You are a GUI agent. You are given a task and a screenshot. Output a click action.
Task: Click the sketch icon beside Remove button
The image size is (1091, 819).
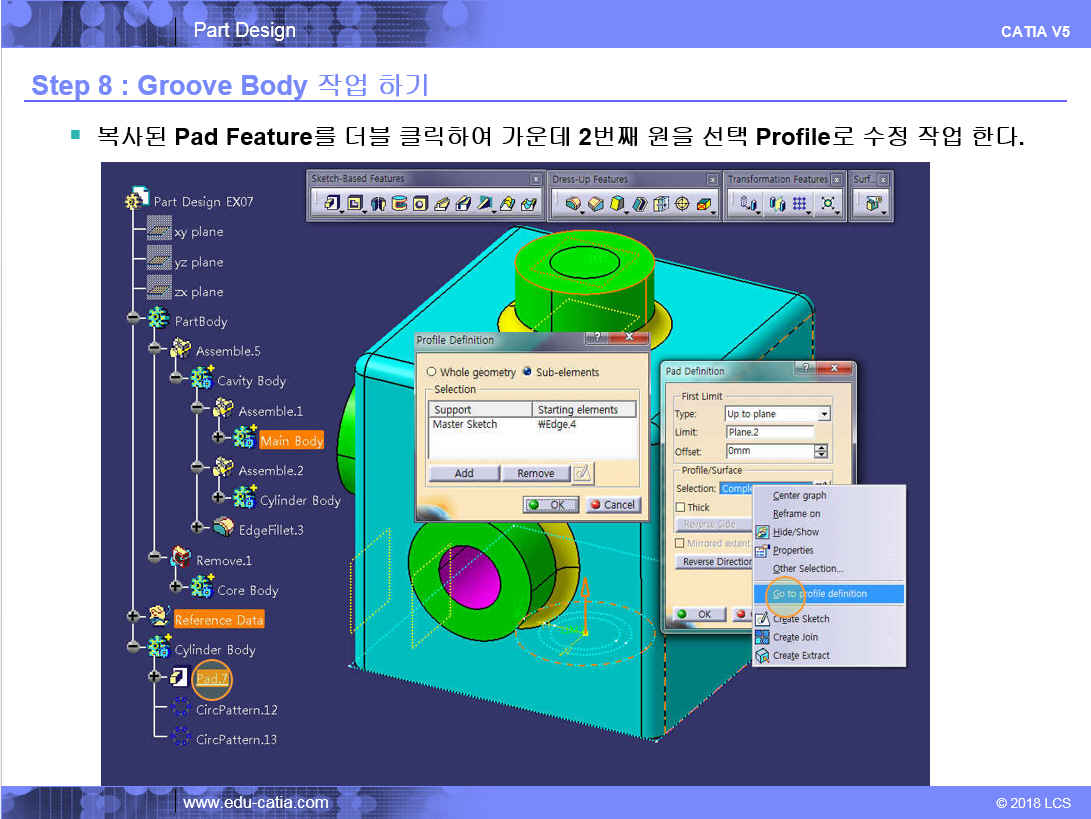pyautogui.click(x=583, y=473)
